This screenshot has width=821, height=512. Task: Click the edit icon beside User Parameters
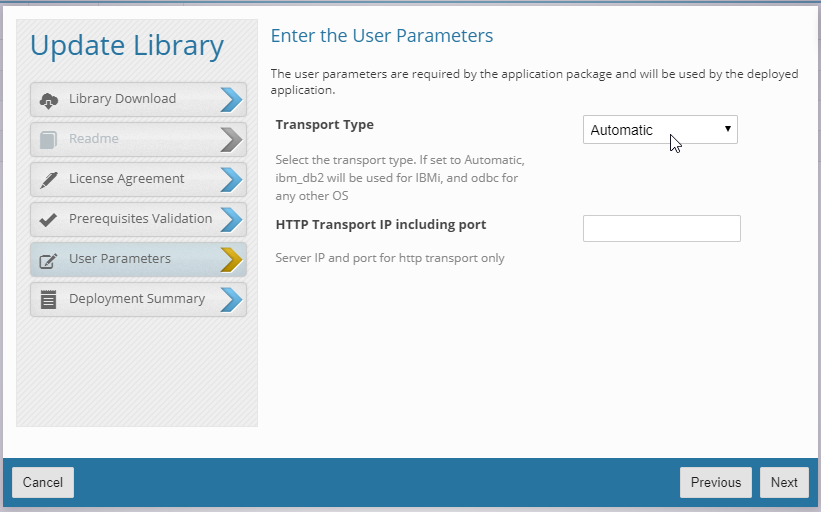[x=48, y=260]
